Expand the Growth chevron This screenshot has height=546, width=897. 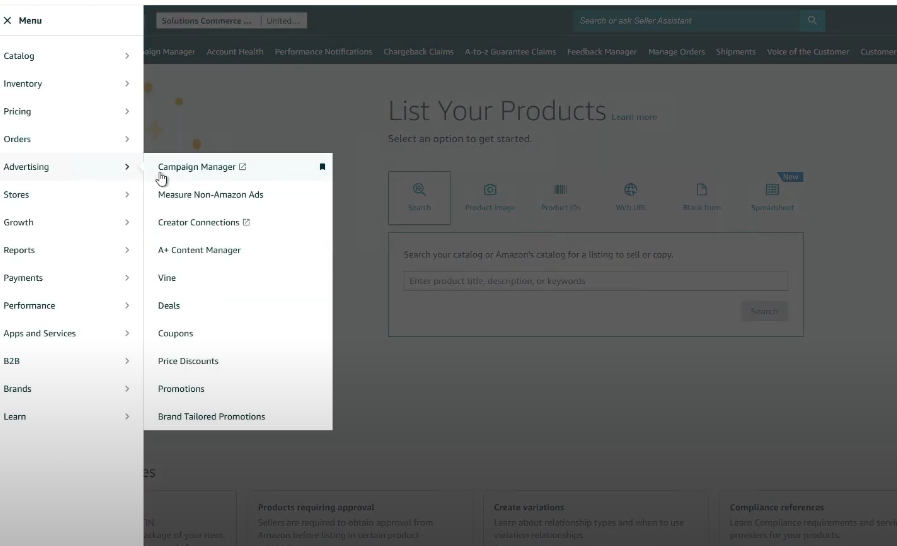[127, 222]
